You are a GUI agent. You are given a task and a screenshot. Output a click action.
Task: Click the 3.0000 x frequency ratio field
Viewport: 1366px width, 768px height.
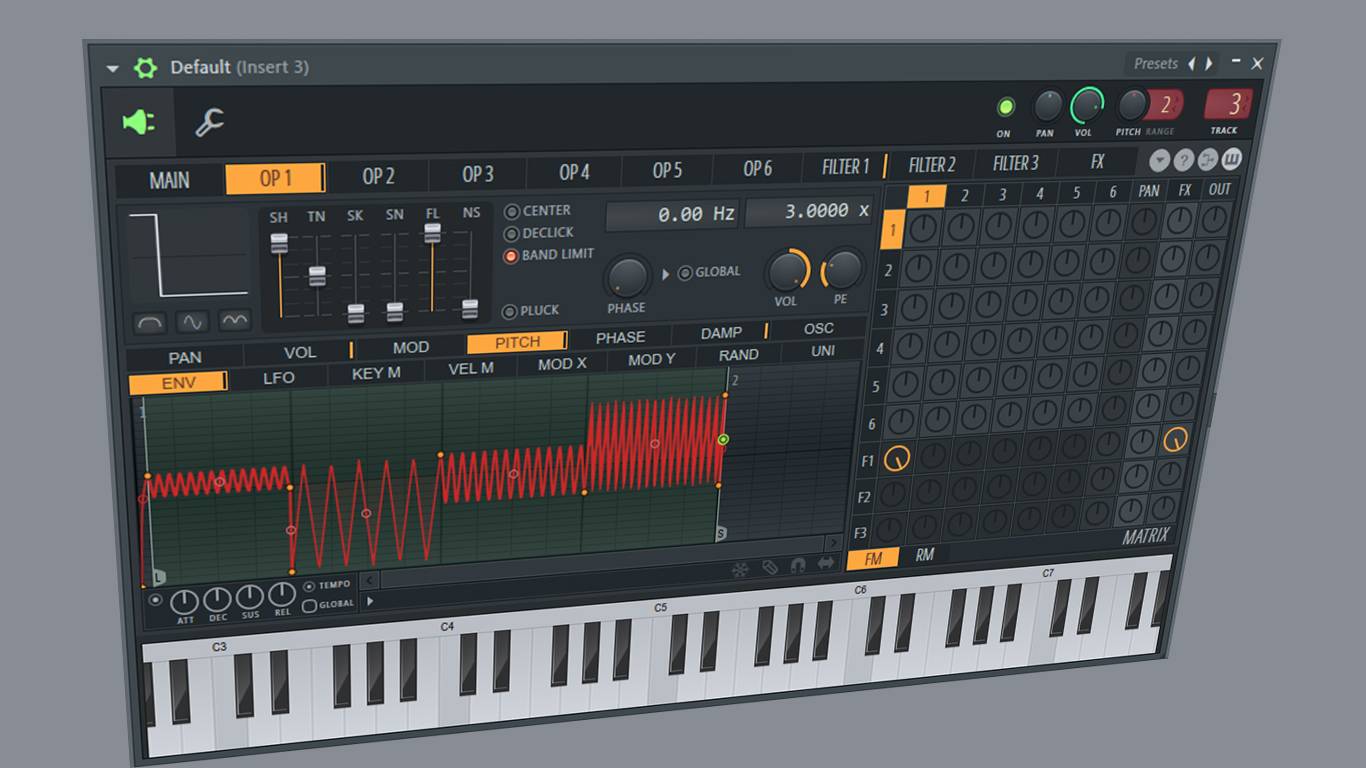click(808, 211)
